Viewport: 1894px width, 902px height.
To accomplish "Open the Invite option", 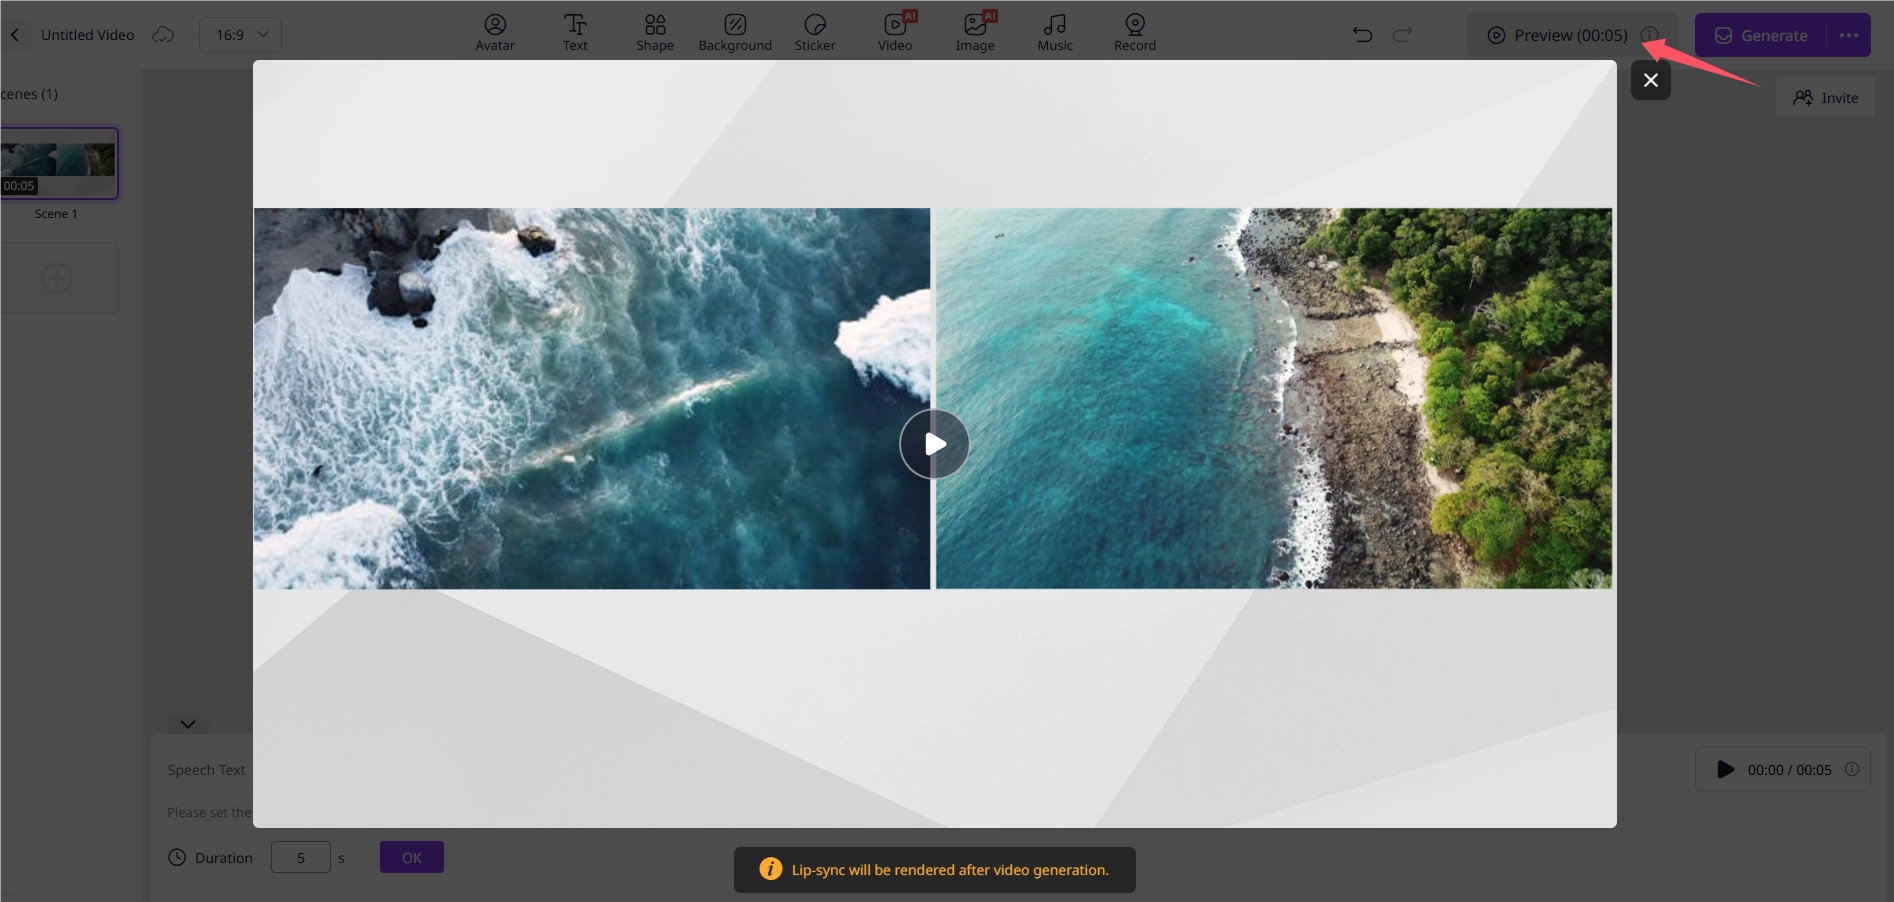I will [x=1826, y=97].
